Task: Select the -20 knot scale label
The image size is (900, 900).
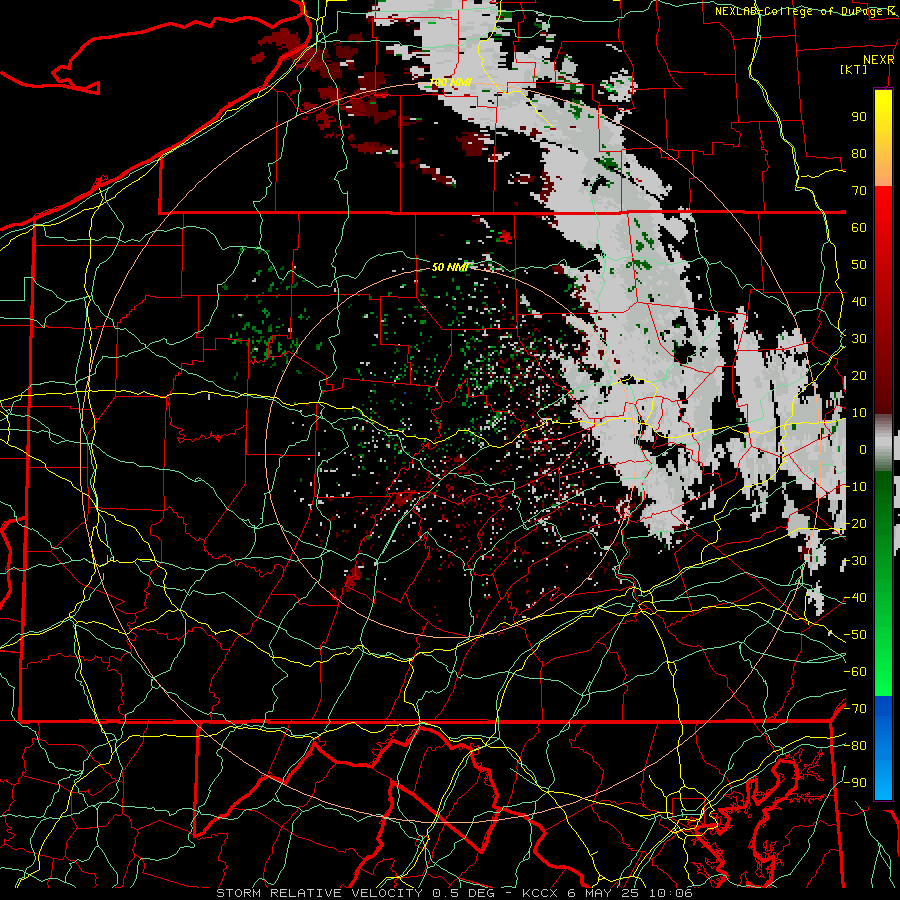Action: tap(855, 523)
